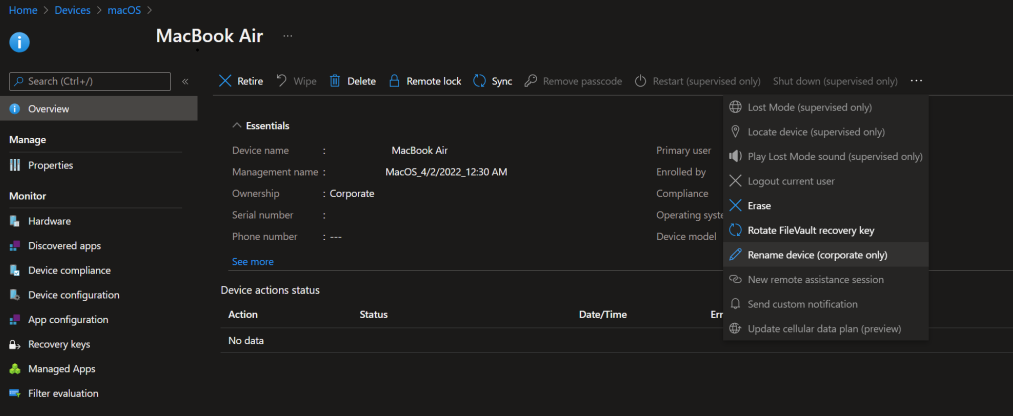Screen dimensions: 1013x416
Task: Click the Erase X icon in menu
Action: (x=735, y=205)
